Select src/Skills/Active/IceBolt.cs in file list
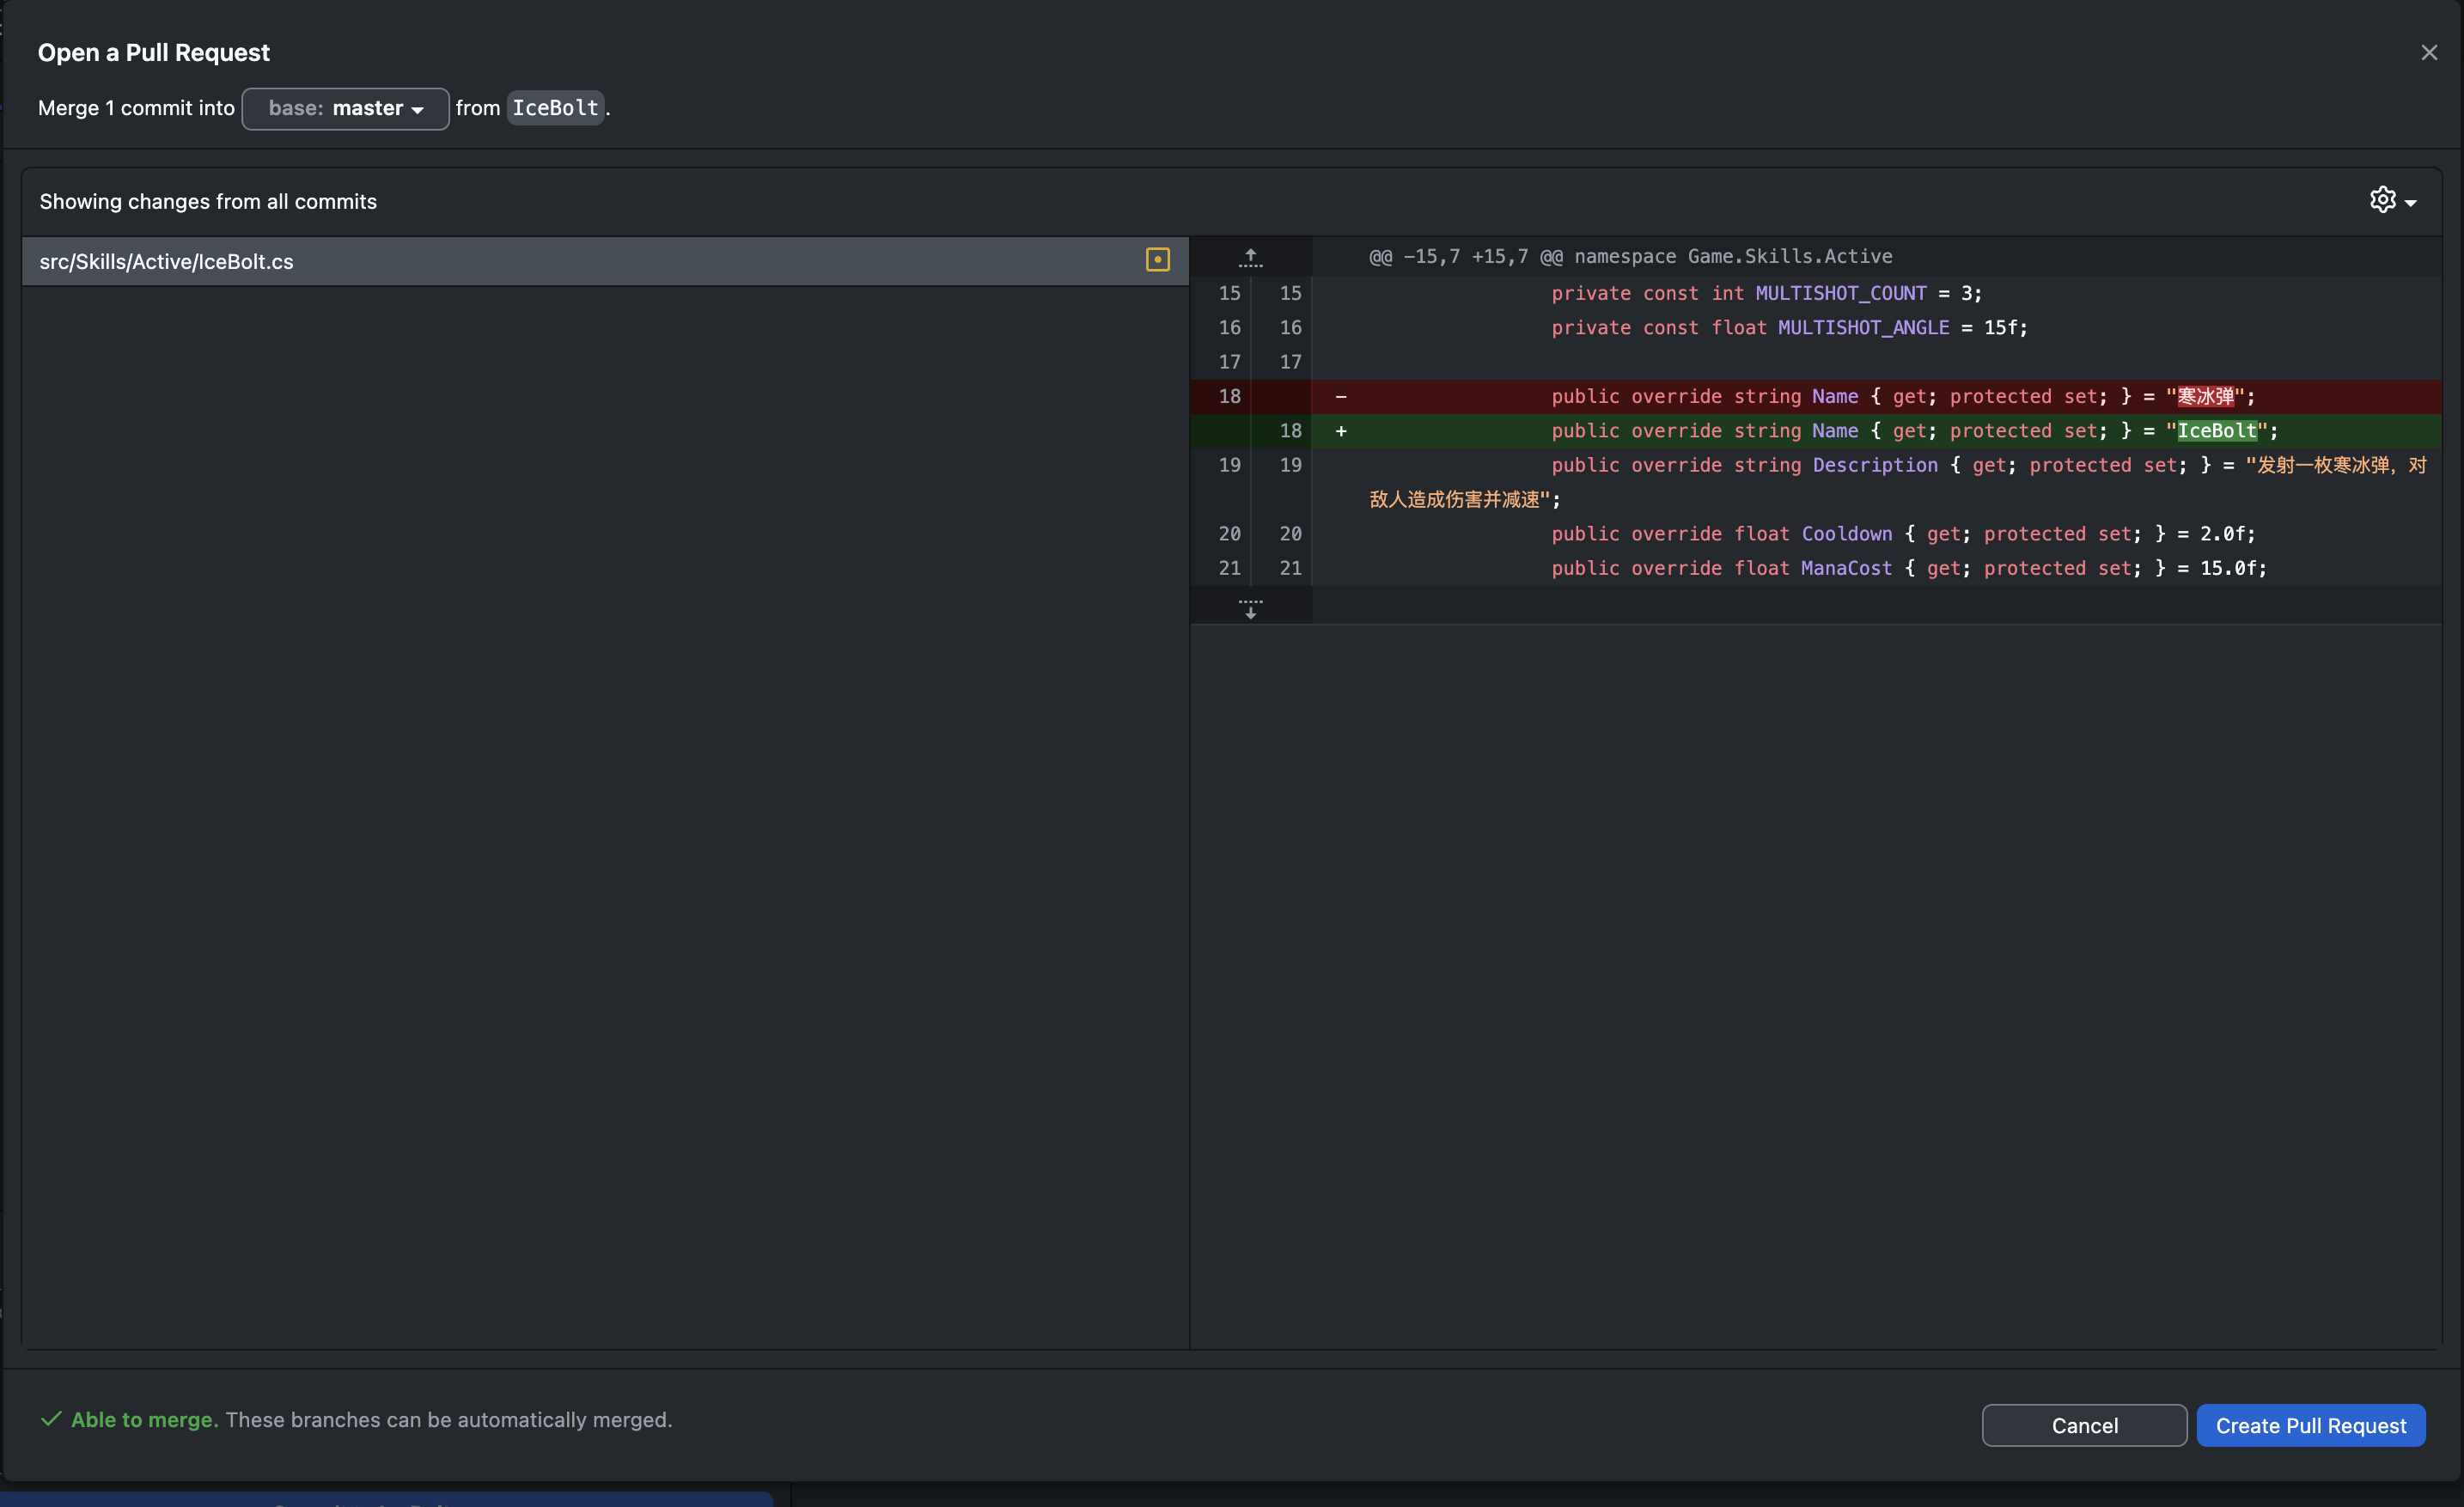Viewport: 2464px width, 1507px height. 605,261
